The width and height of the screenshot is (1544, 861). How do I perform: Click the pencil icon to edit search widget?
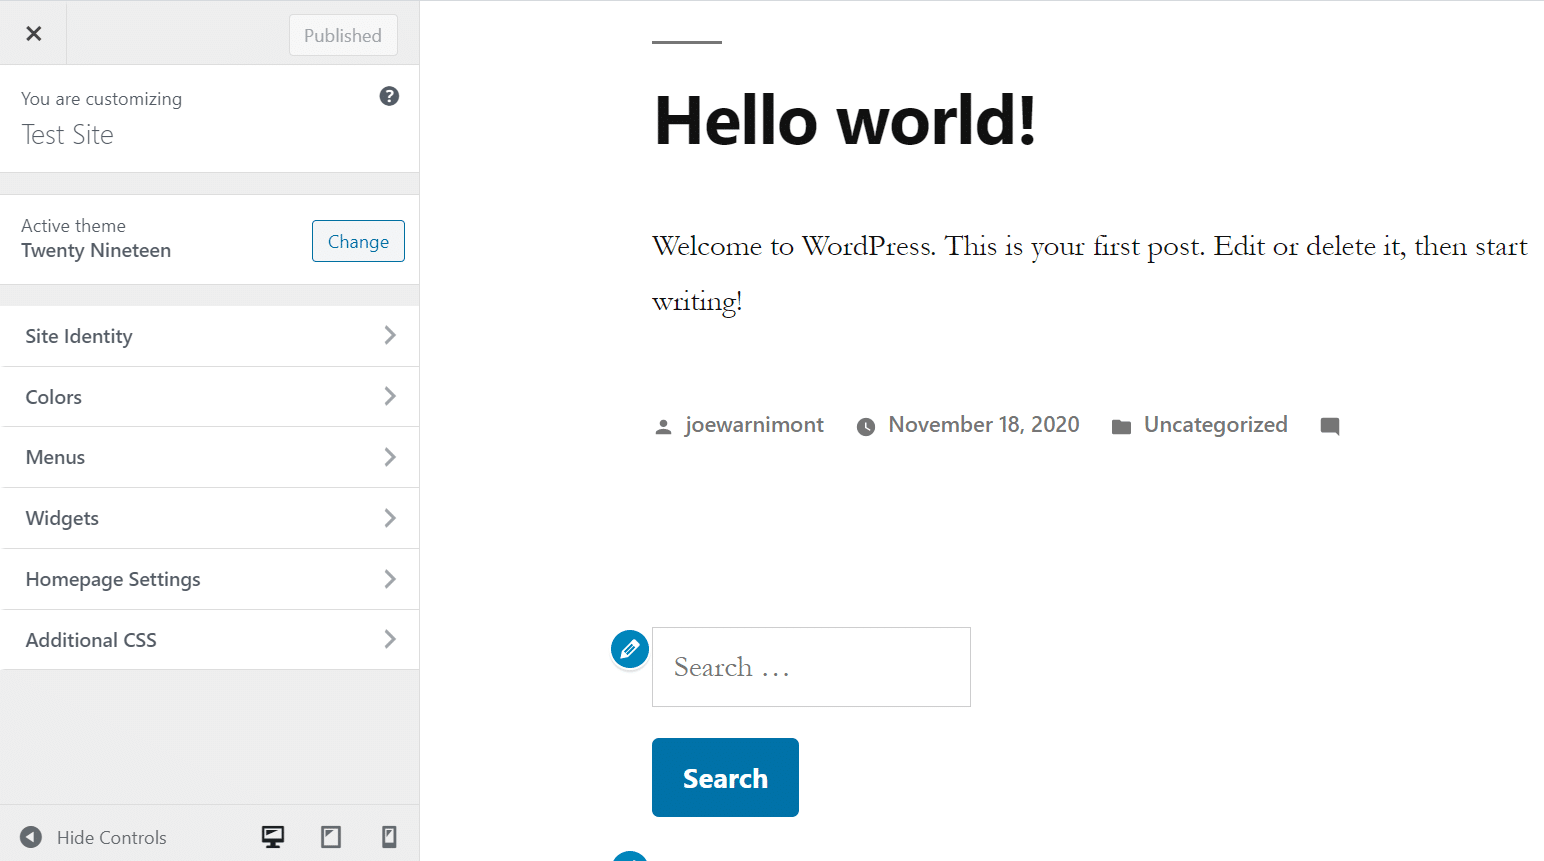click(629, 649)
